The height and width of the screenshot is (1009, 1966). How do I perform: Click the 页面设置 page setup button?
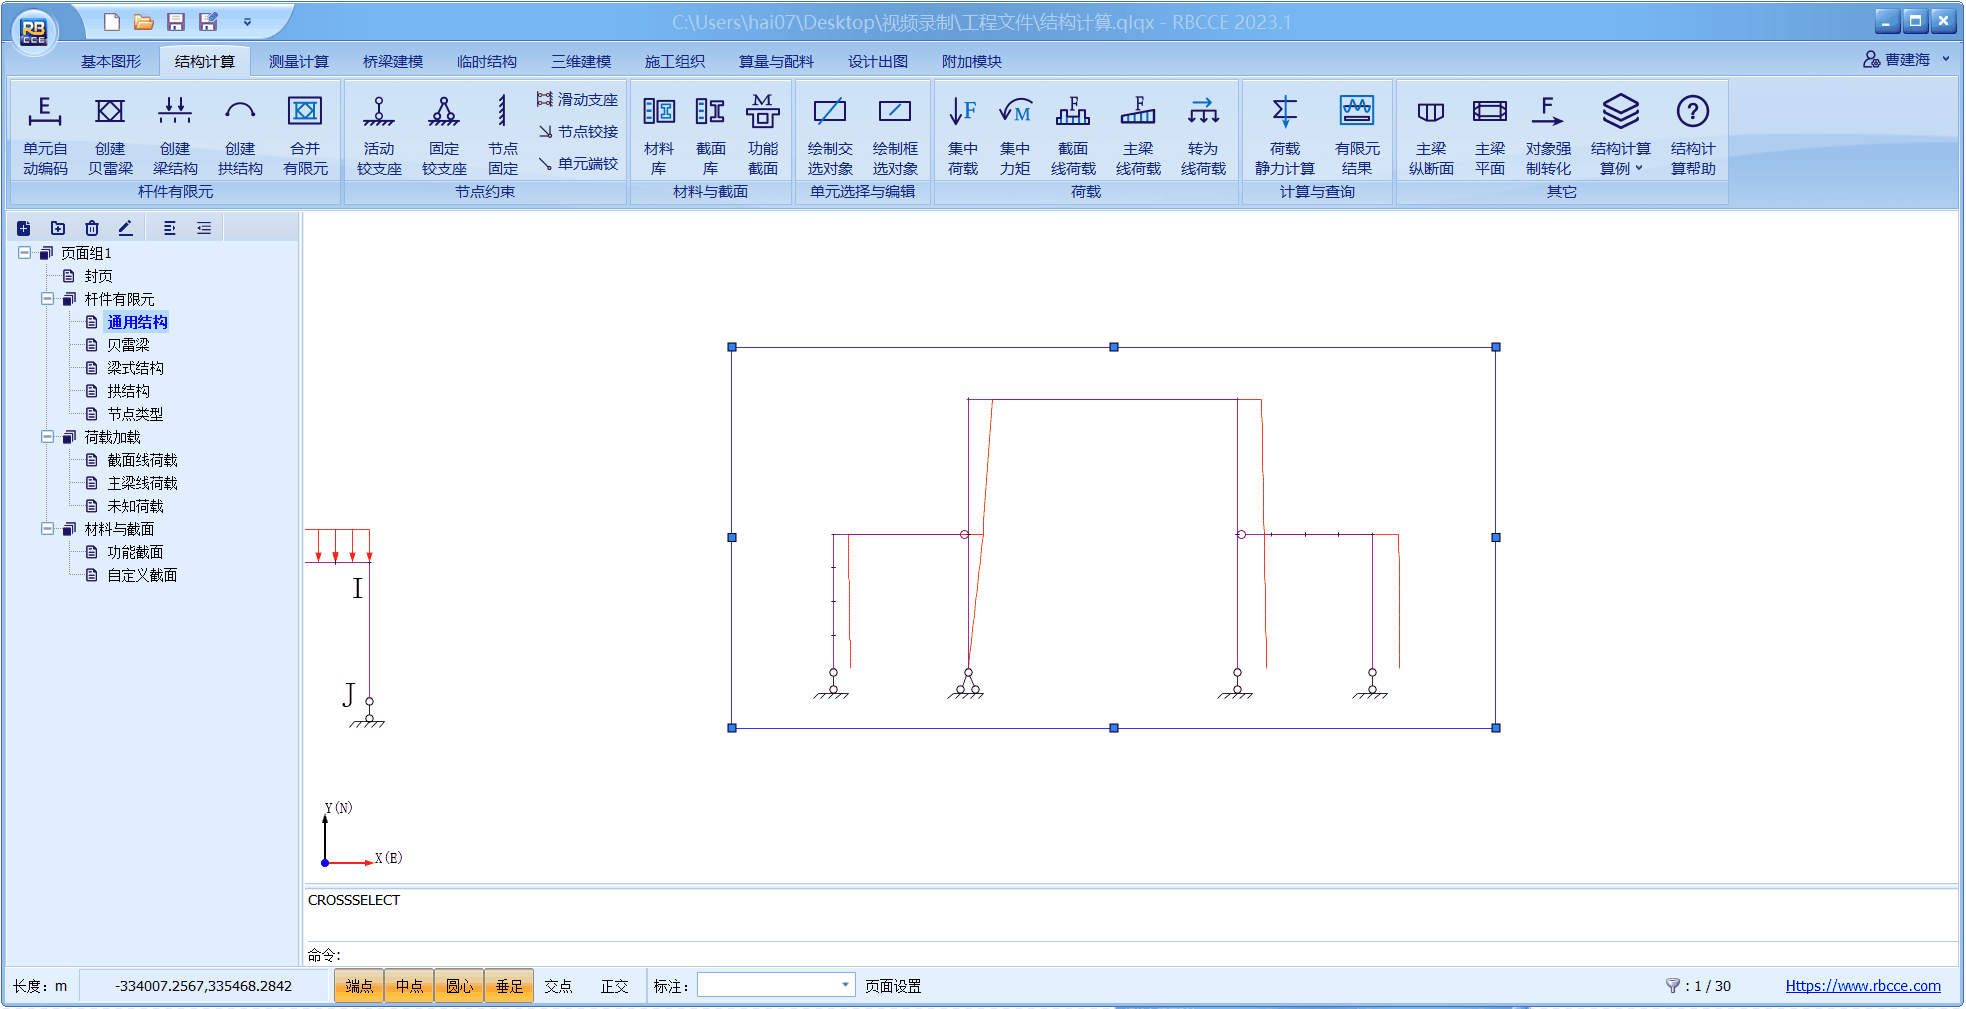(x=892, y=986)
